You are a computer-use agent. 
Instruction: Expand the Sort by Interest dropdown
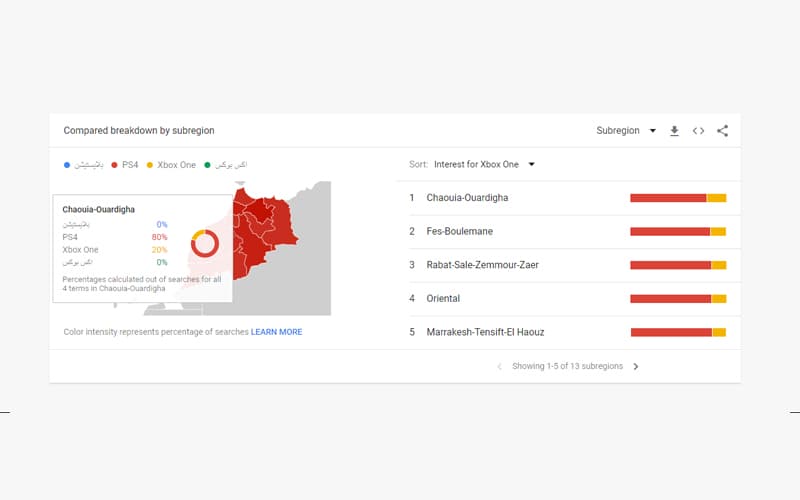[485, 164]
